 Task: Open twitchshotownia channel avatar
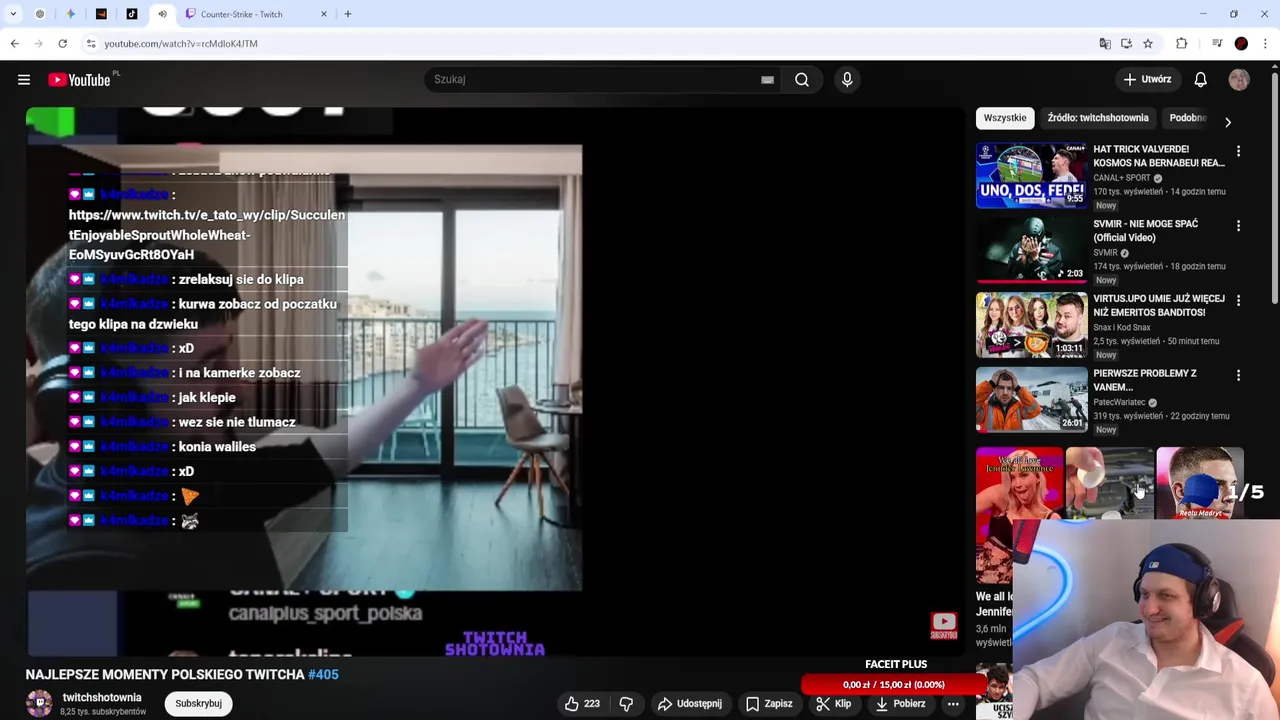point(39,704)
